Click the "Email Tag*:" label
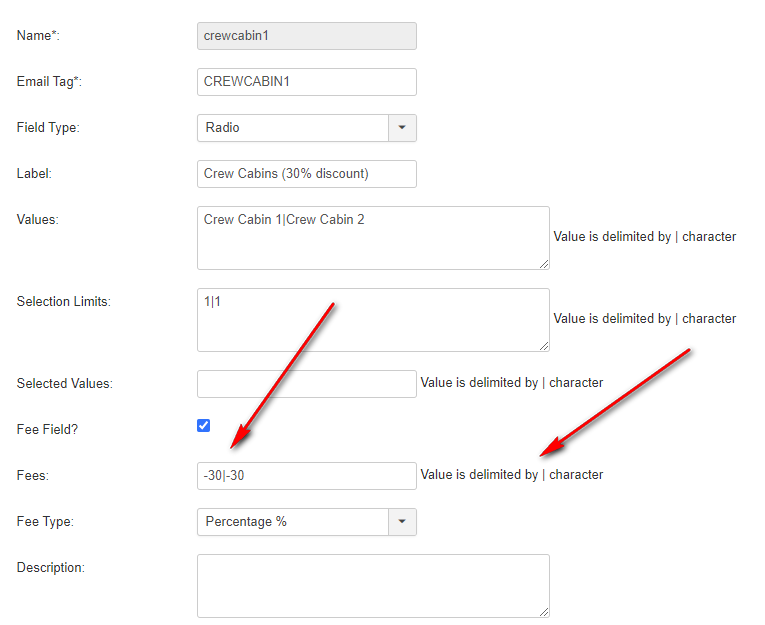 click(49, 82)
